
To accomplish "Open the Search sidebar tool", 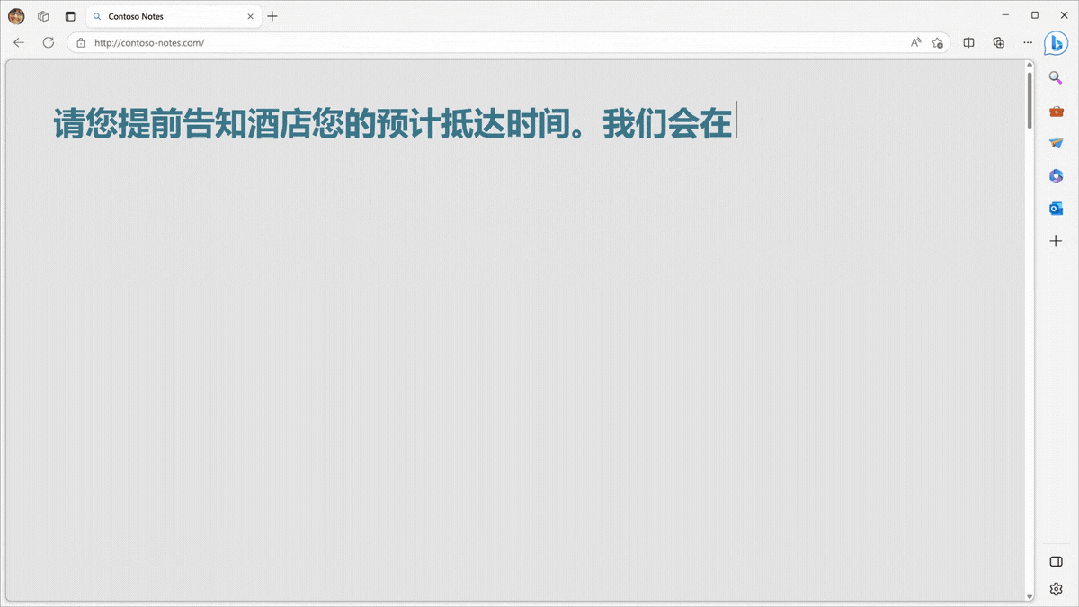I will pyautogui.click(x=1055, y=77).
